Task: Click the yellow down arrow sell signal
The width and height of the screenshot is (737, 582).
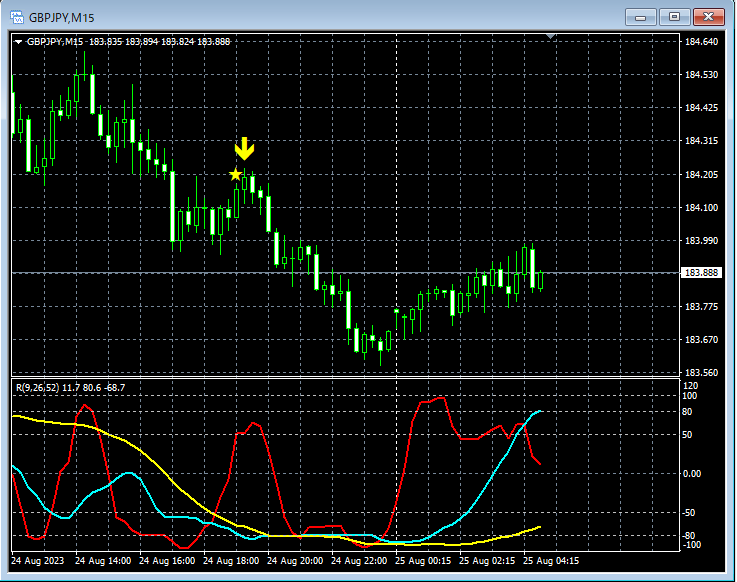Action: (244, 149)
